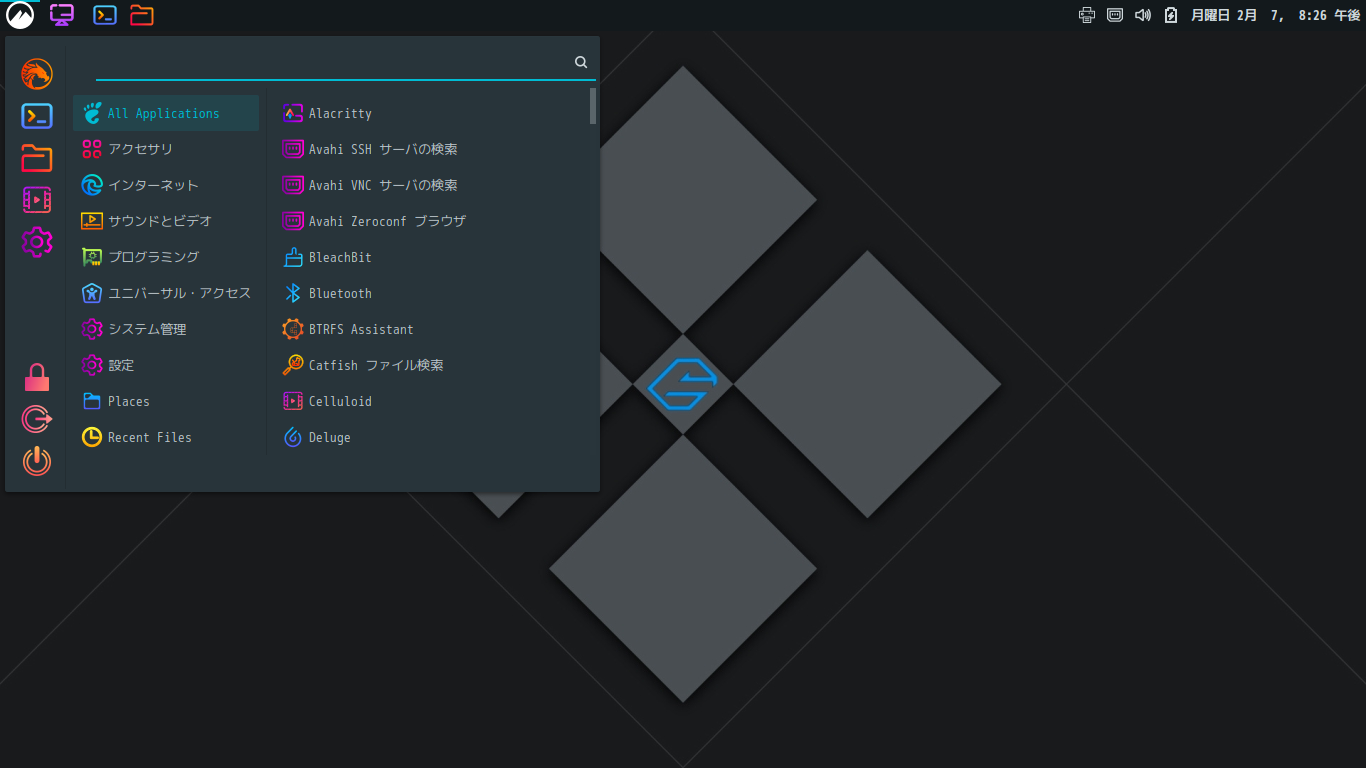
Task: Open the printer tray icon
Action: 1087,15
